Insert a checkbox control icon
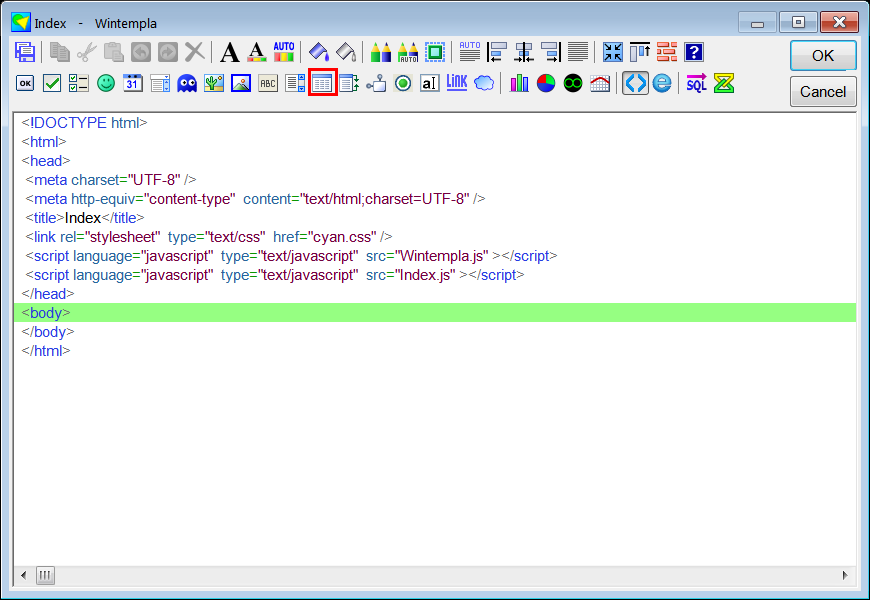The height and width of the screenshot is (600, 870). point(52,84)
